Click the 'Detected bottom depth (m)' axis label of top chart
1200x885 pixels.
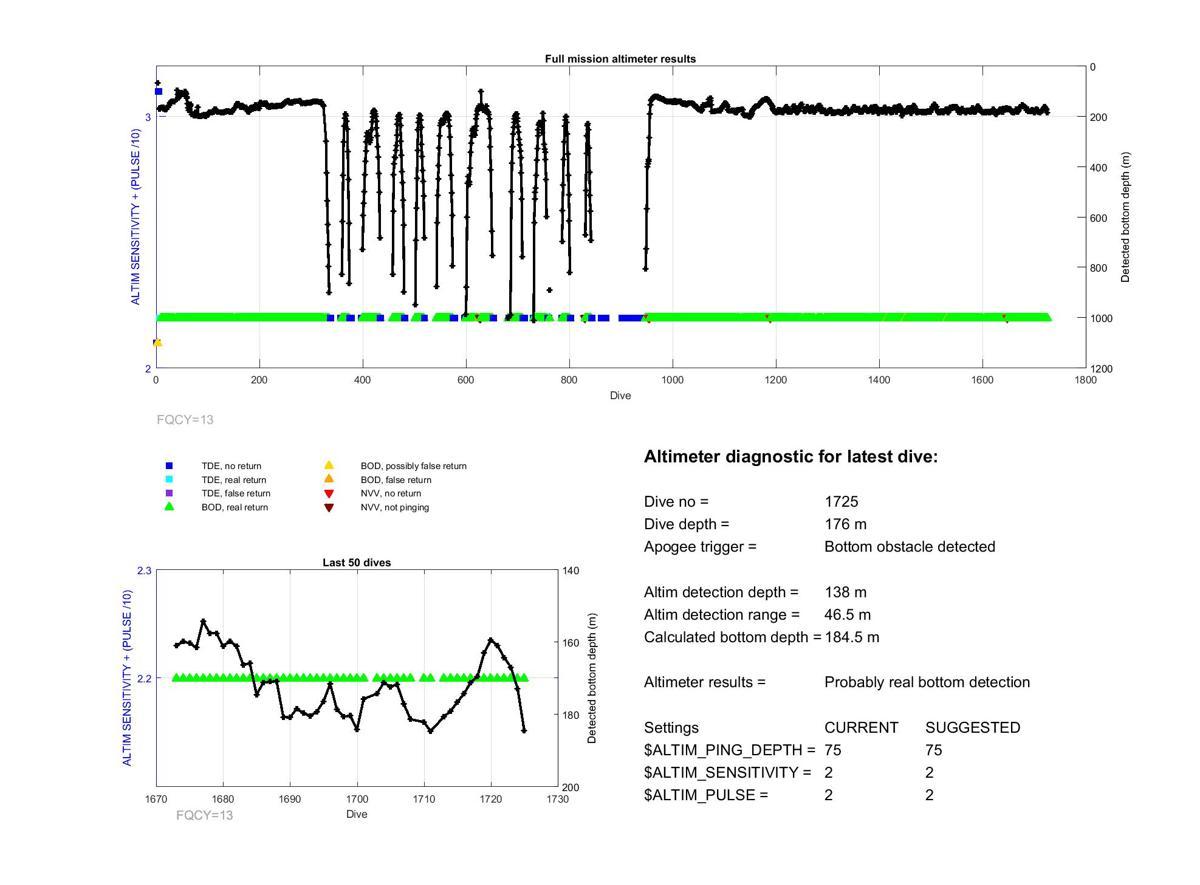coord(1125,217)
